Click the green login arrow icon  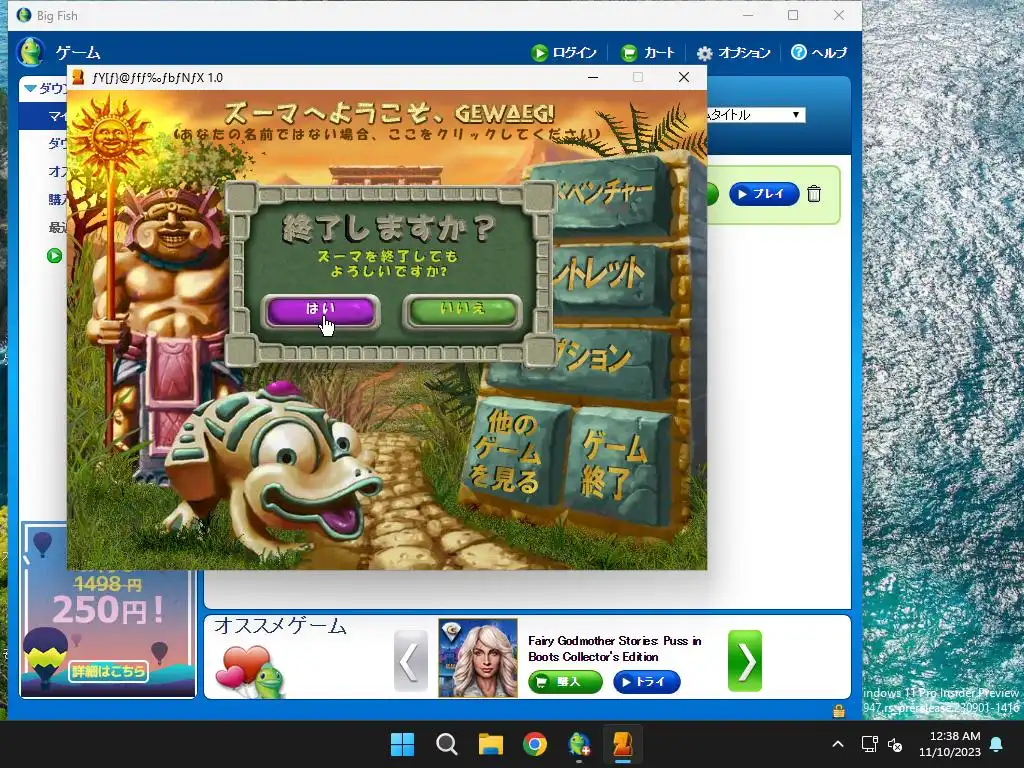pyautogui.click(x=539, y=53)
